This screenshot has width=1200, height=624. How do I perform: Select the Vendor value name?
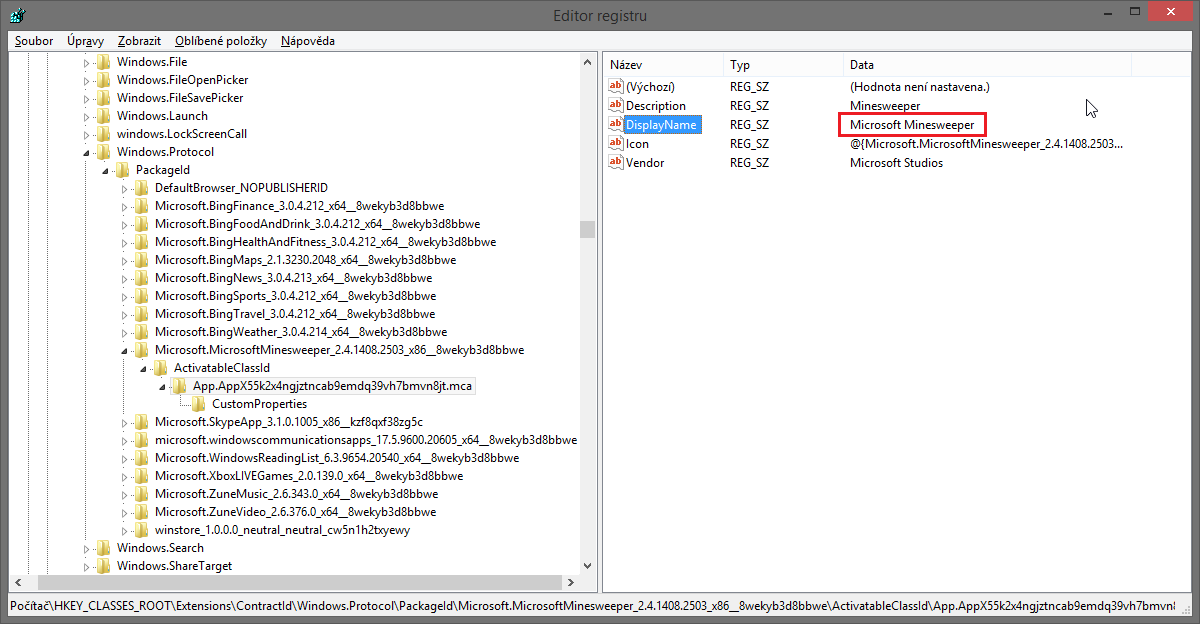[645, 163]
